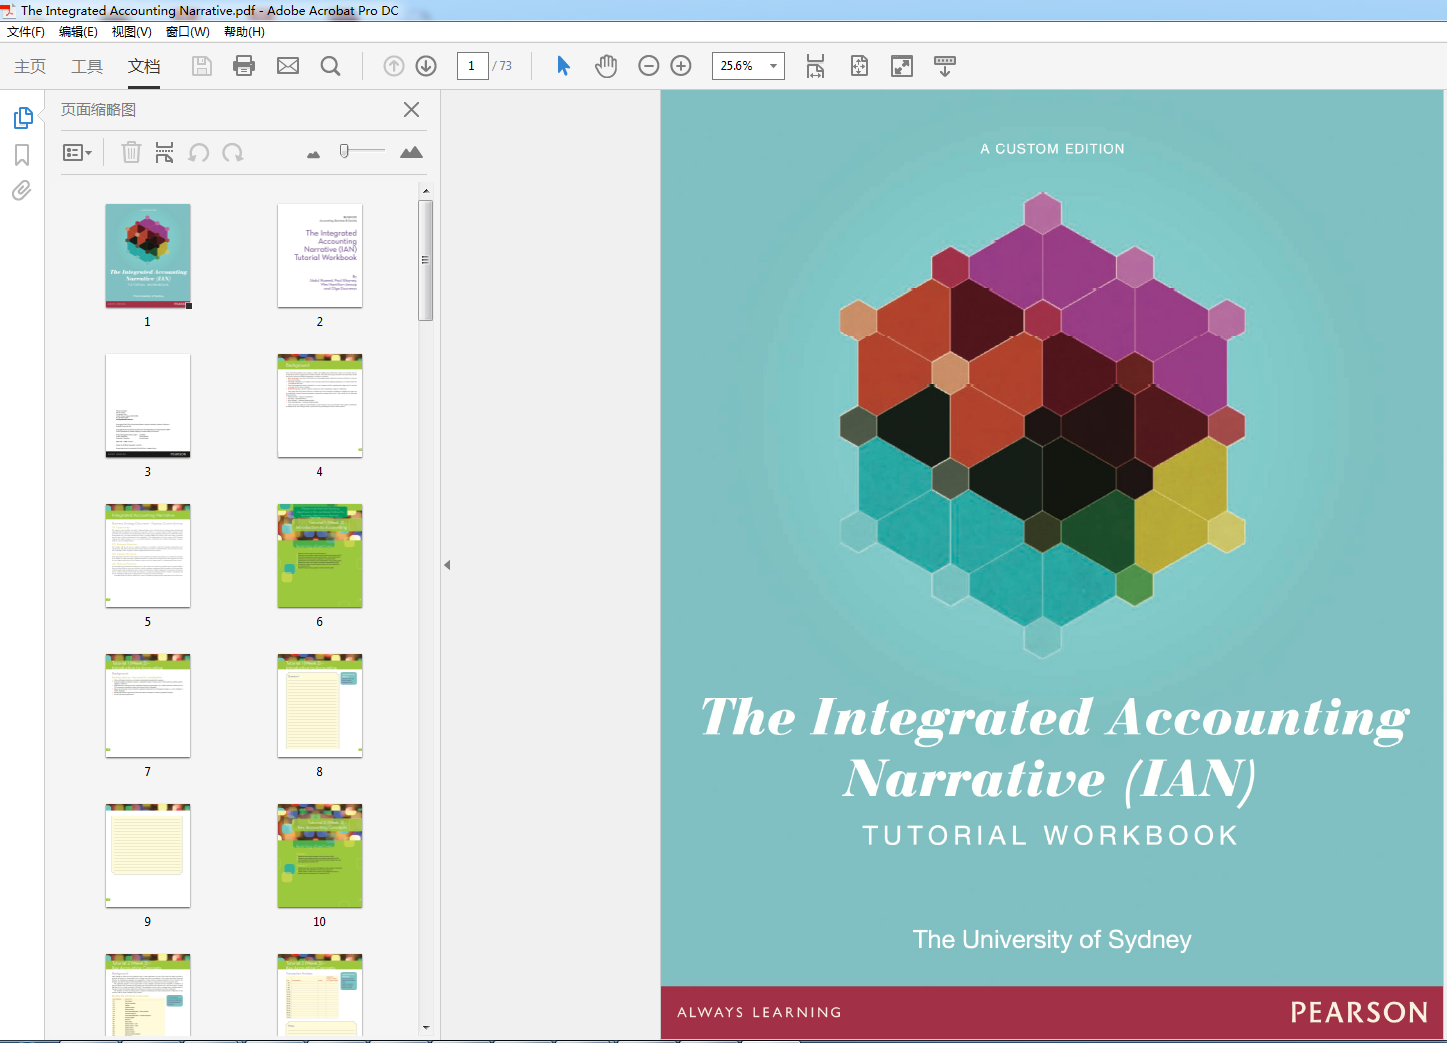Click the Save file icon
Image resolution: width=1447 pixels, height=1043 pixels.
click(202, 66)
